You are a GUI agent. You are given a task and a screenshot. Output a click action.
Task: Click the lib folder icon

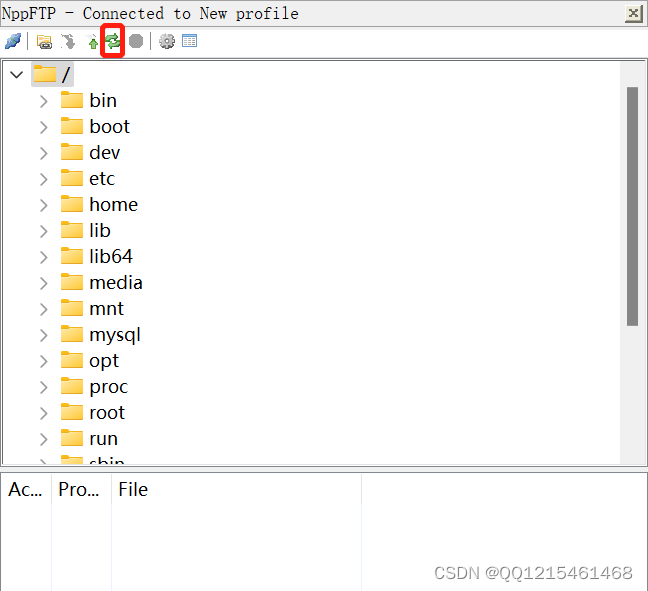[72, 230]
